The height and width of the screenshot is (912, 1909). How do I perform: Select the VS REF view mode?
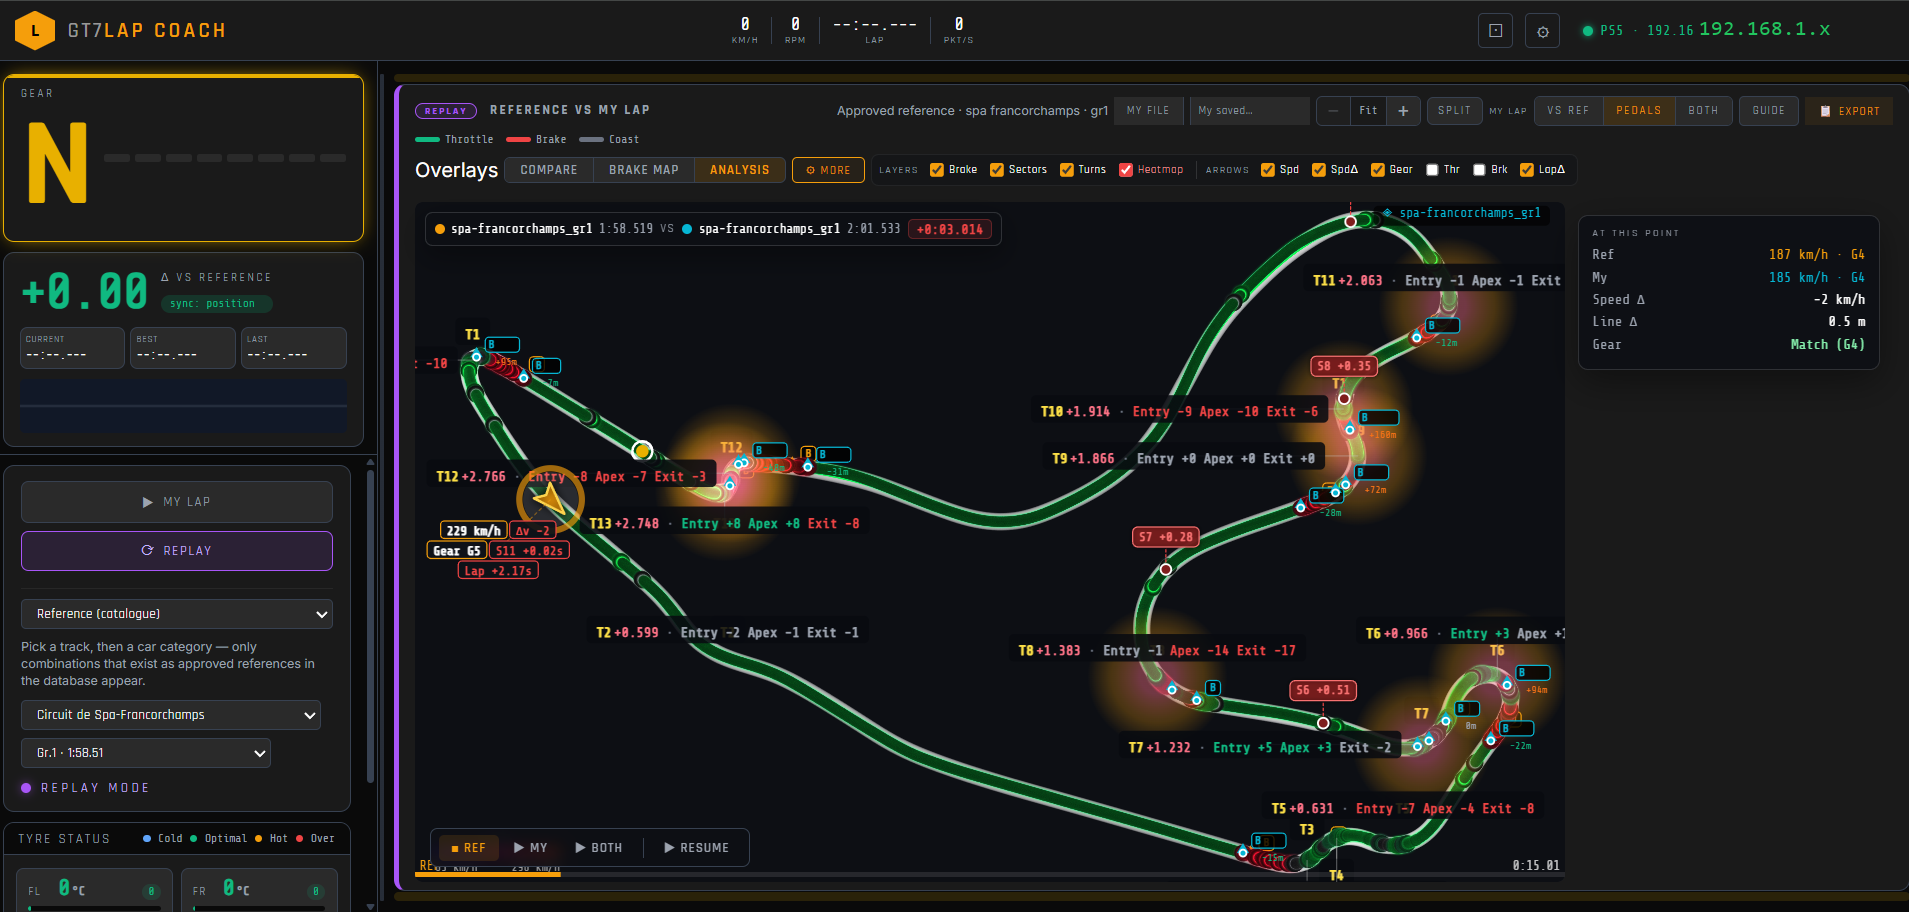pos(1568,111)
